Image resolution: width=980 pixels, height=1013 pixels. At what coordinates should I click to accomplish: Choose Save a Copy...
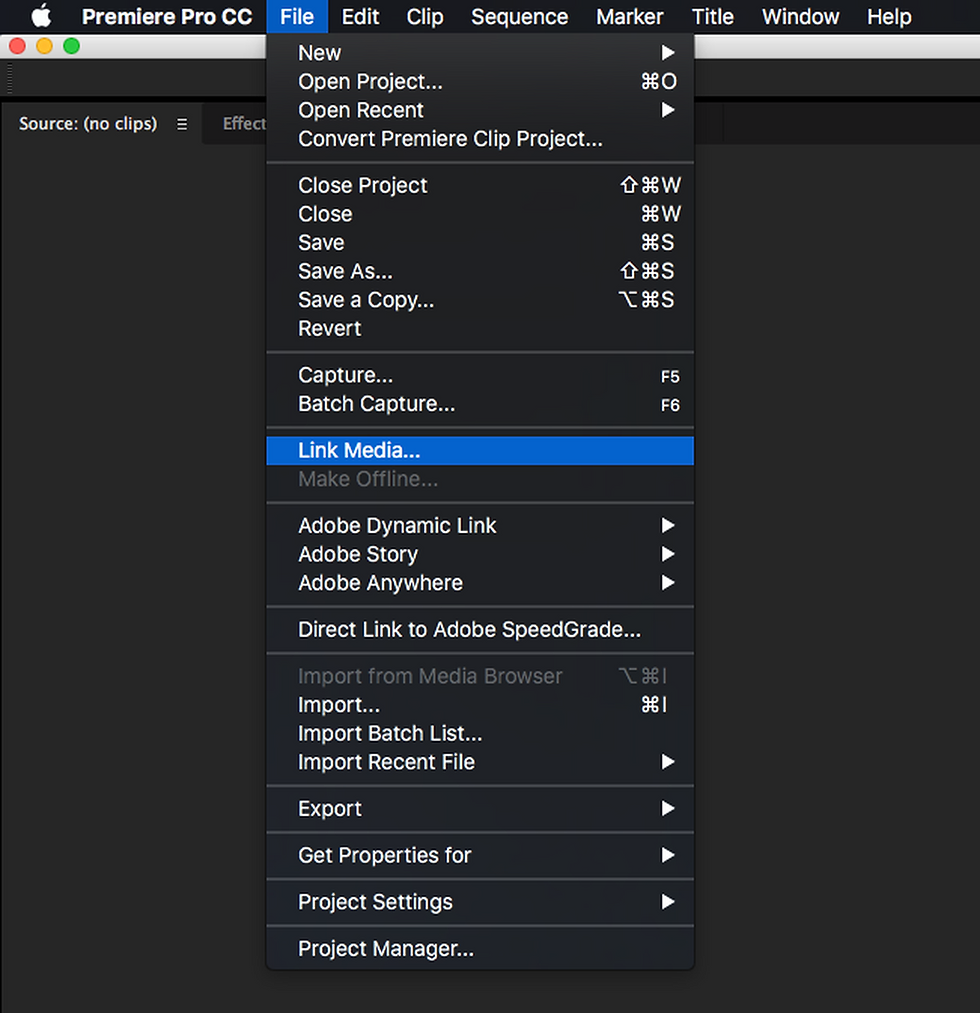pyautogui.click(x=480, y=300)
